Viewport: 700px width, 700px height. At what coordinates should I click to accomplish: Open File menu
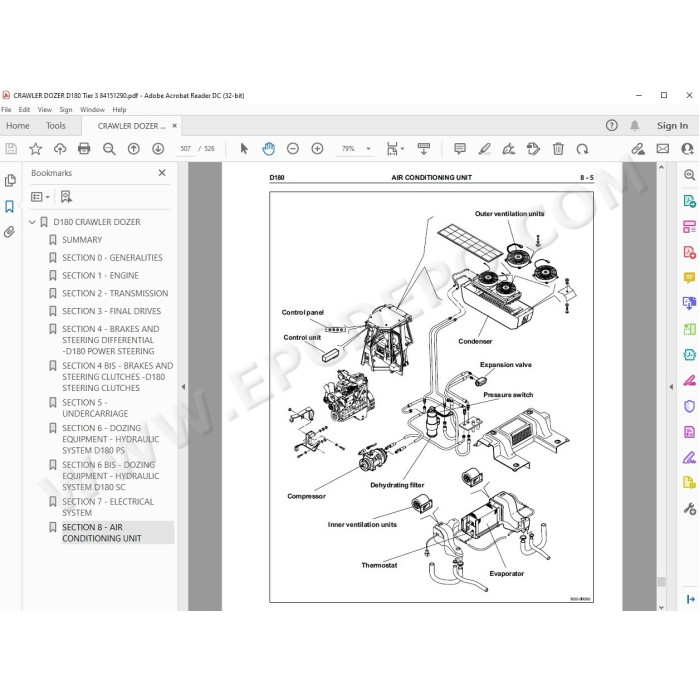click(6, 109)
